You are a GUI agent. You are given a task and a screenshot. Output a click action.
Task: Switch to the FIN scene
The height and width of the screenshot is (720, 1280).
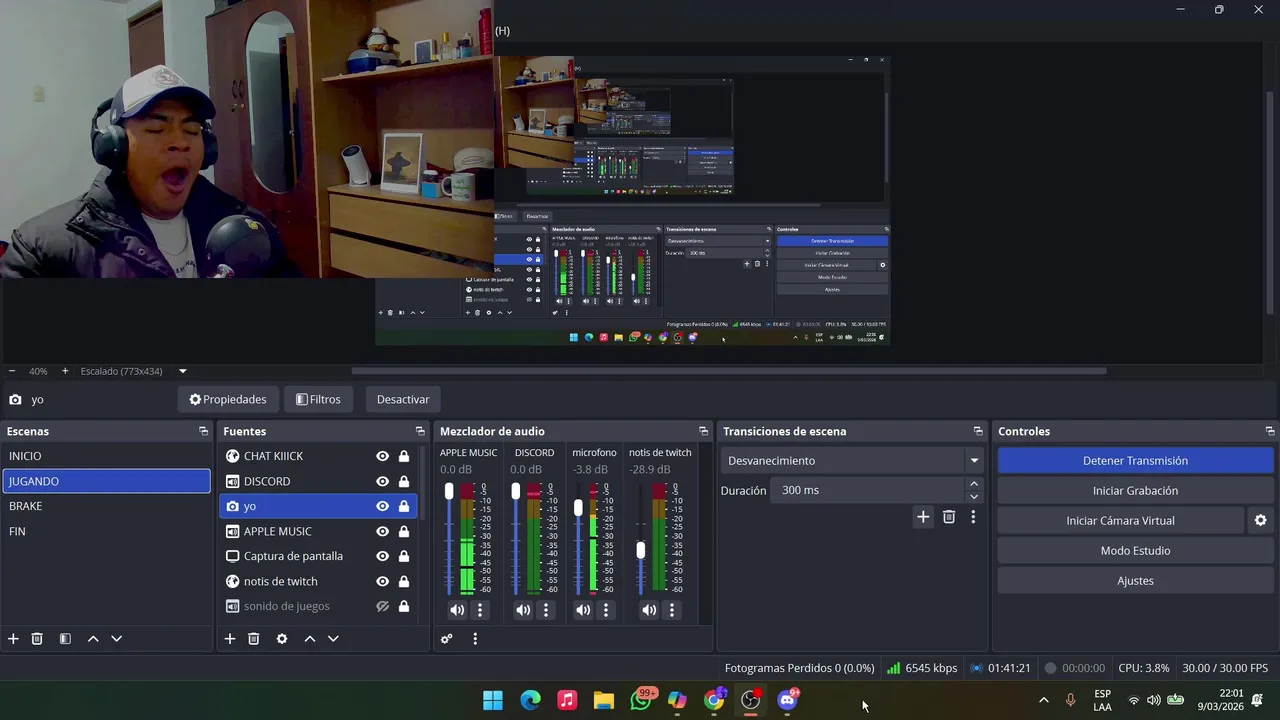tap(106, 531)
